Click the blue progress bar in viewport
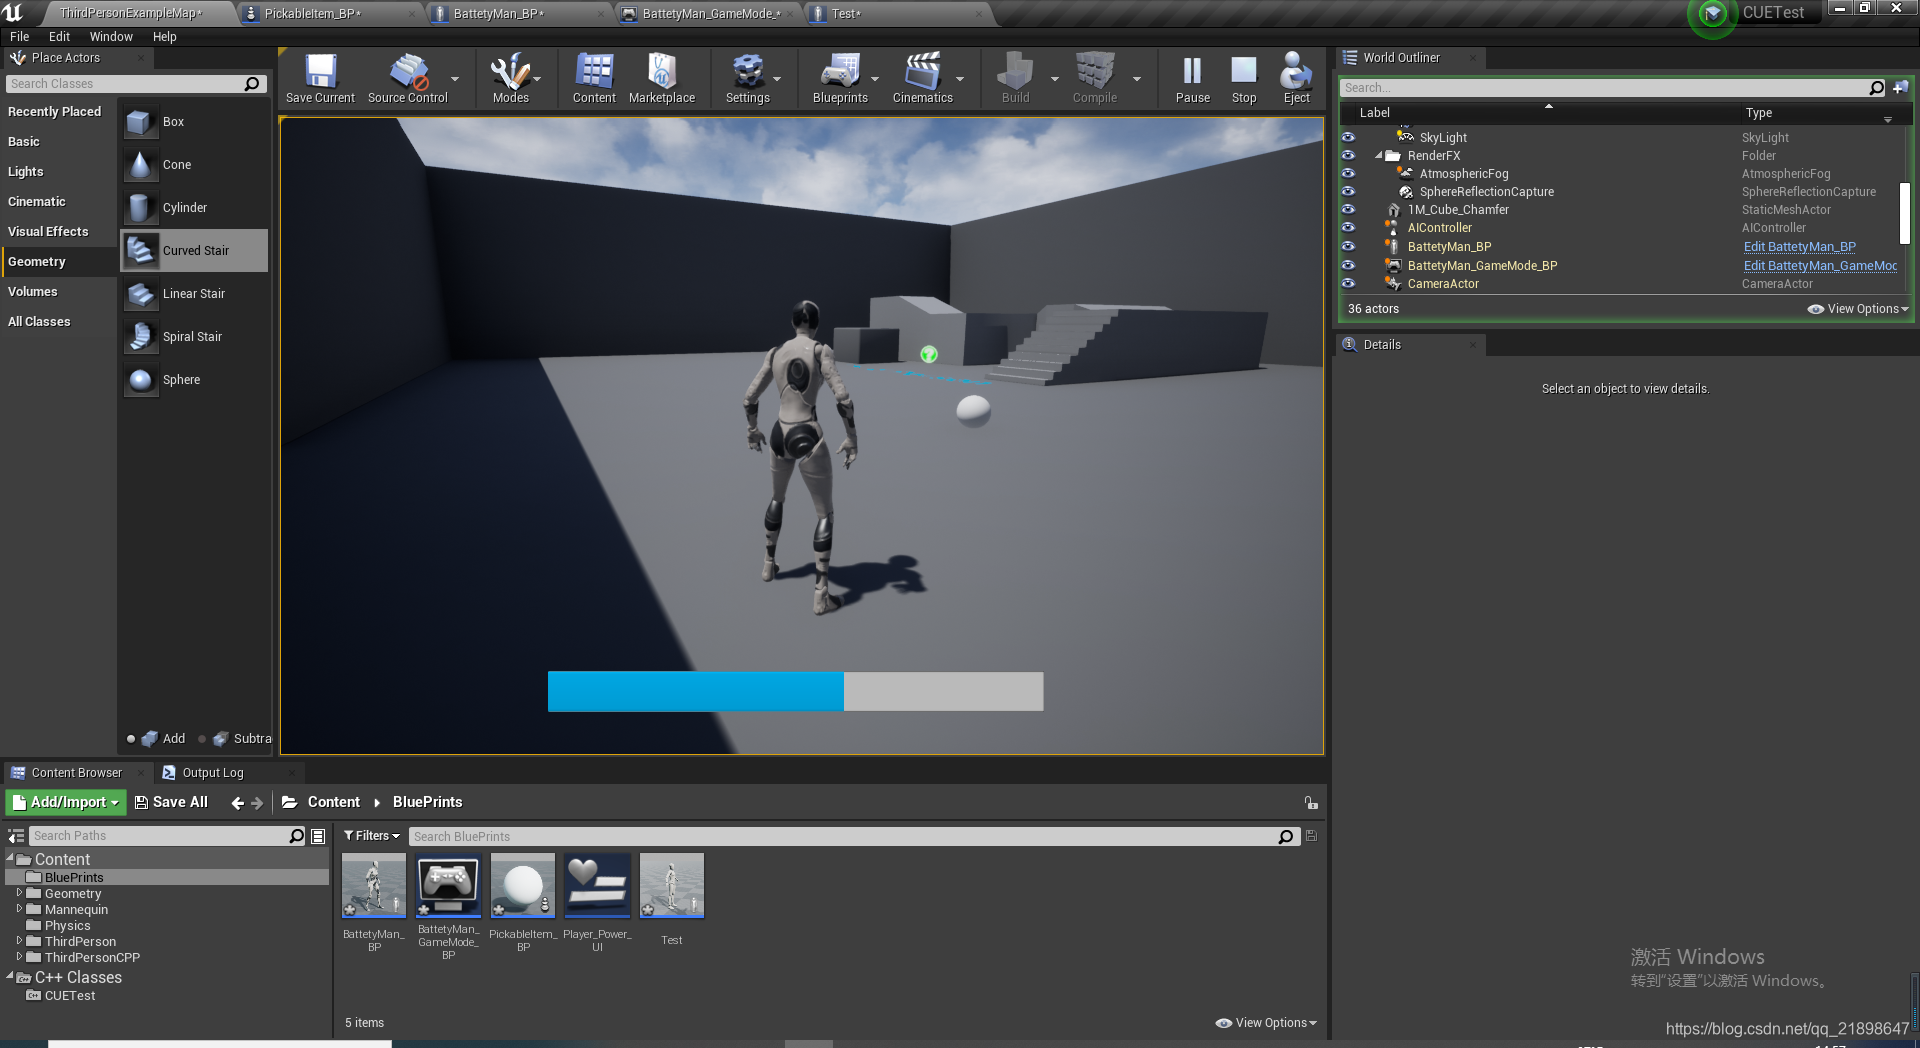 pos(695,690)
